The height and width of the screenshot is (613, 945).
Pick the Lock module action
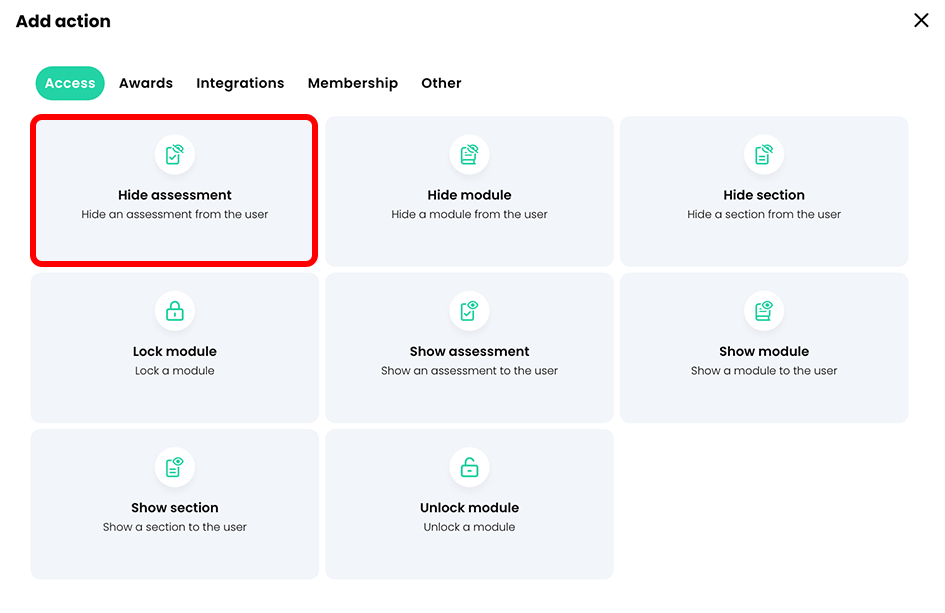174,347
